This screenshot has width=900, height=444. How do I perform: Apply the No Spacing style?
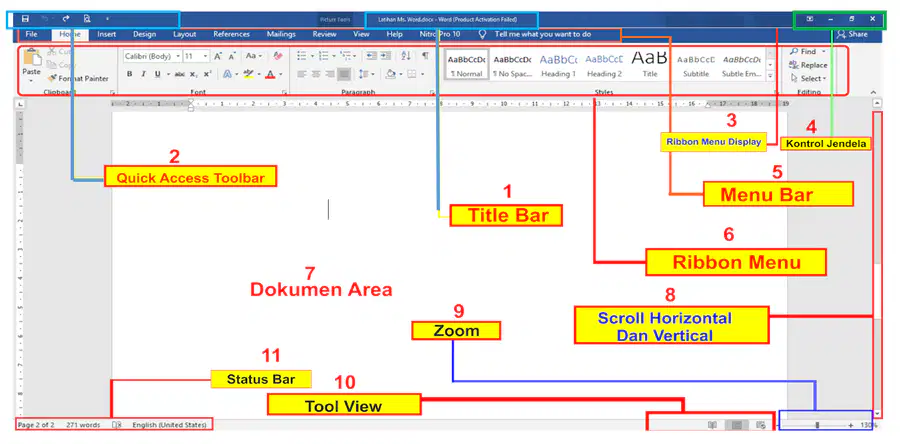click(x=512, y=65)
